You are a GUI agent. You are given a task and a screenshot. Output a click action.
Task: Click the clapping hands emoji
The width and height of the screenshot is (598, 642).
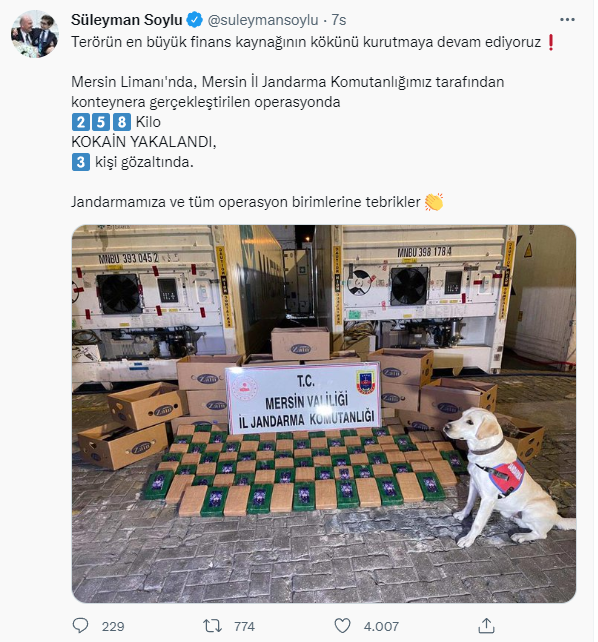click(x=434, y=202)
